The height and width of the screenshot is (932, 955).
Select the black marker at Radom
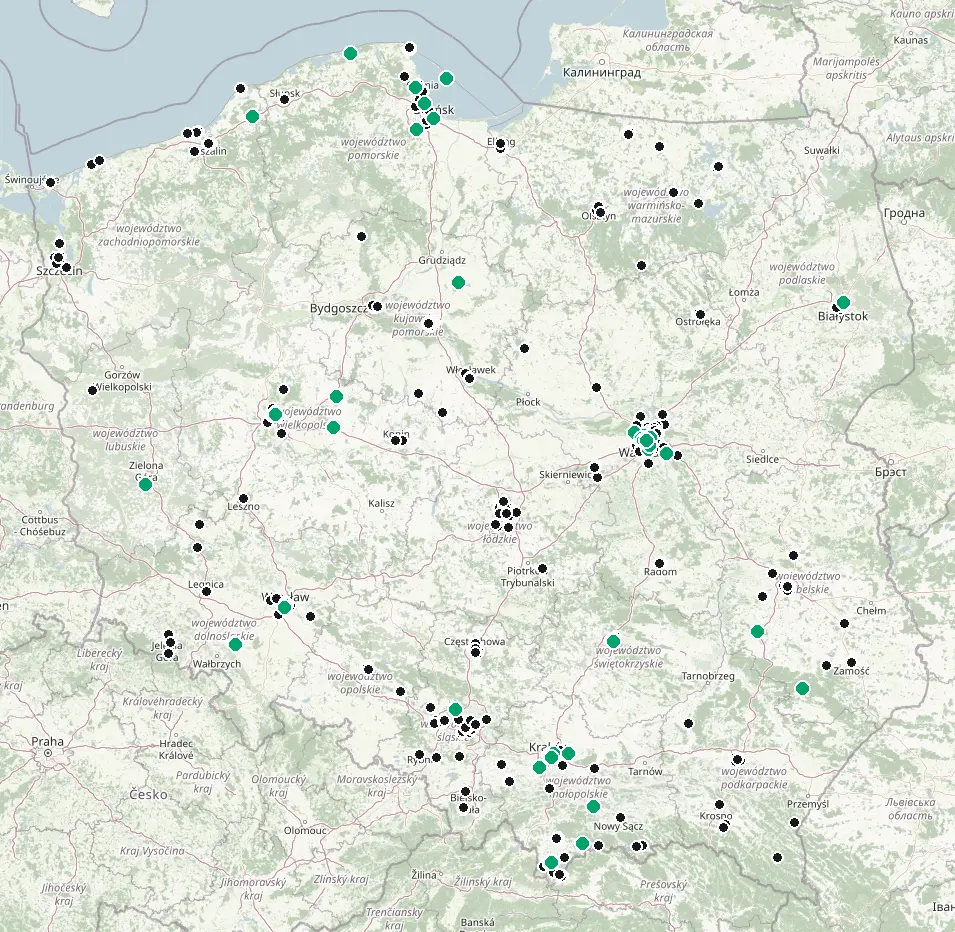pos(659,563)
